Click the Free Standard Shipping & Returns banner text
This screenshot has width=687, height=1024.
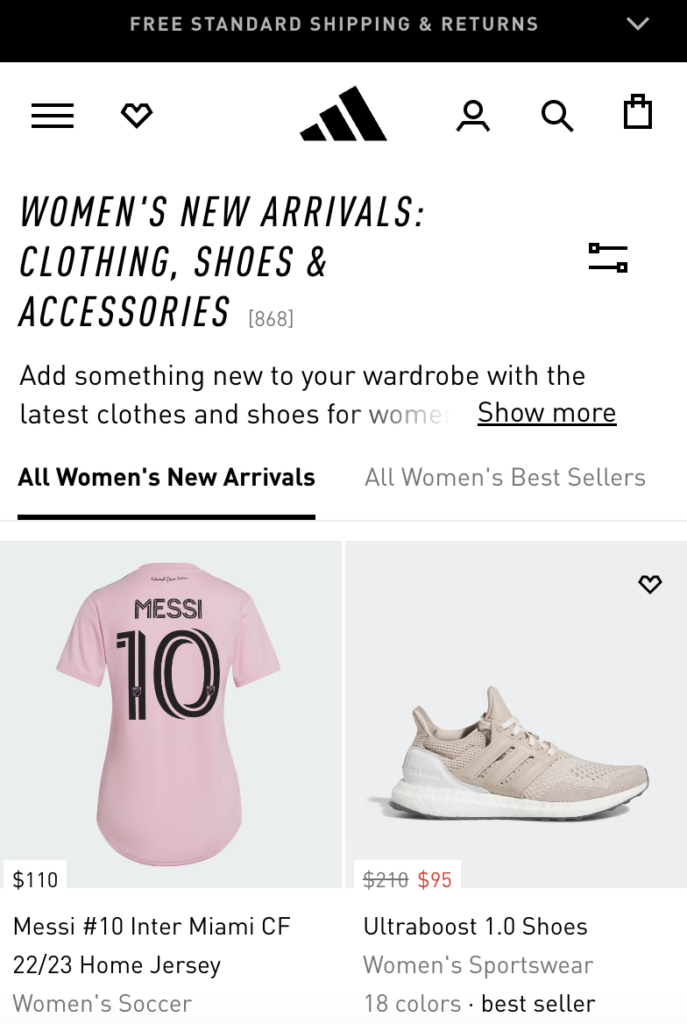[334, 24]
